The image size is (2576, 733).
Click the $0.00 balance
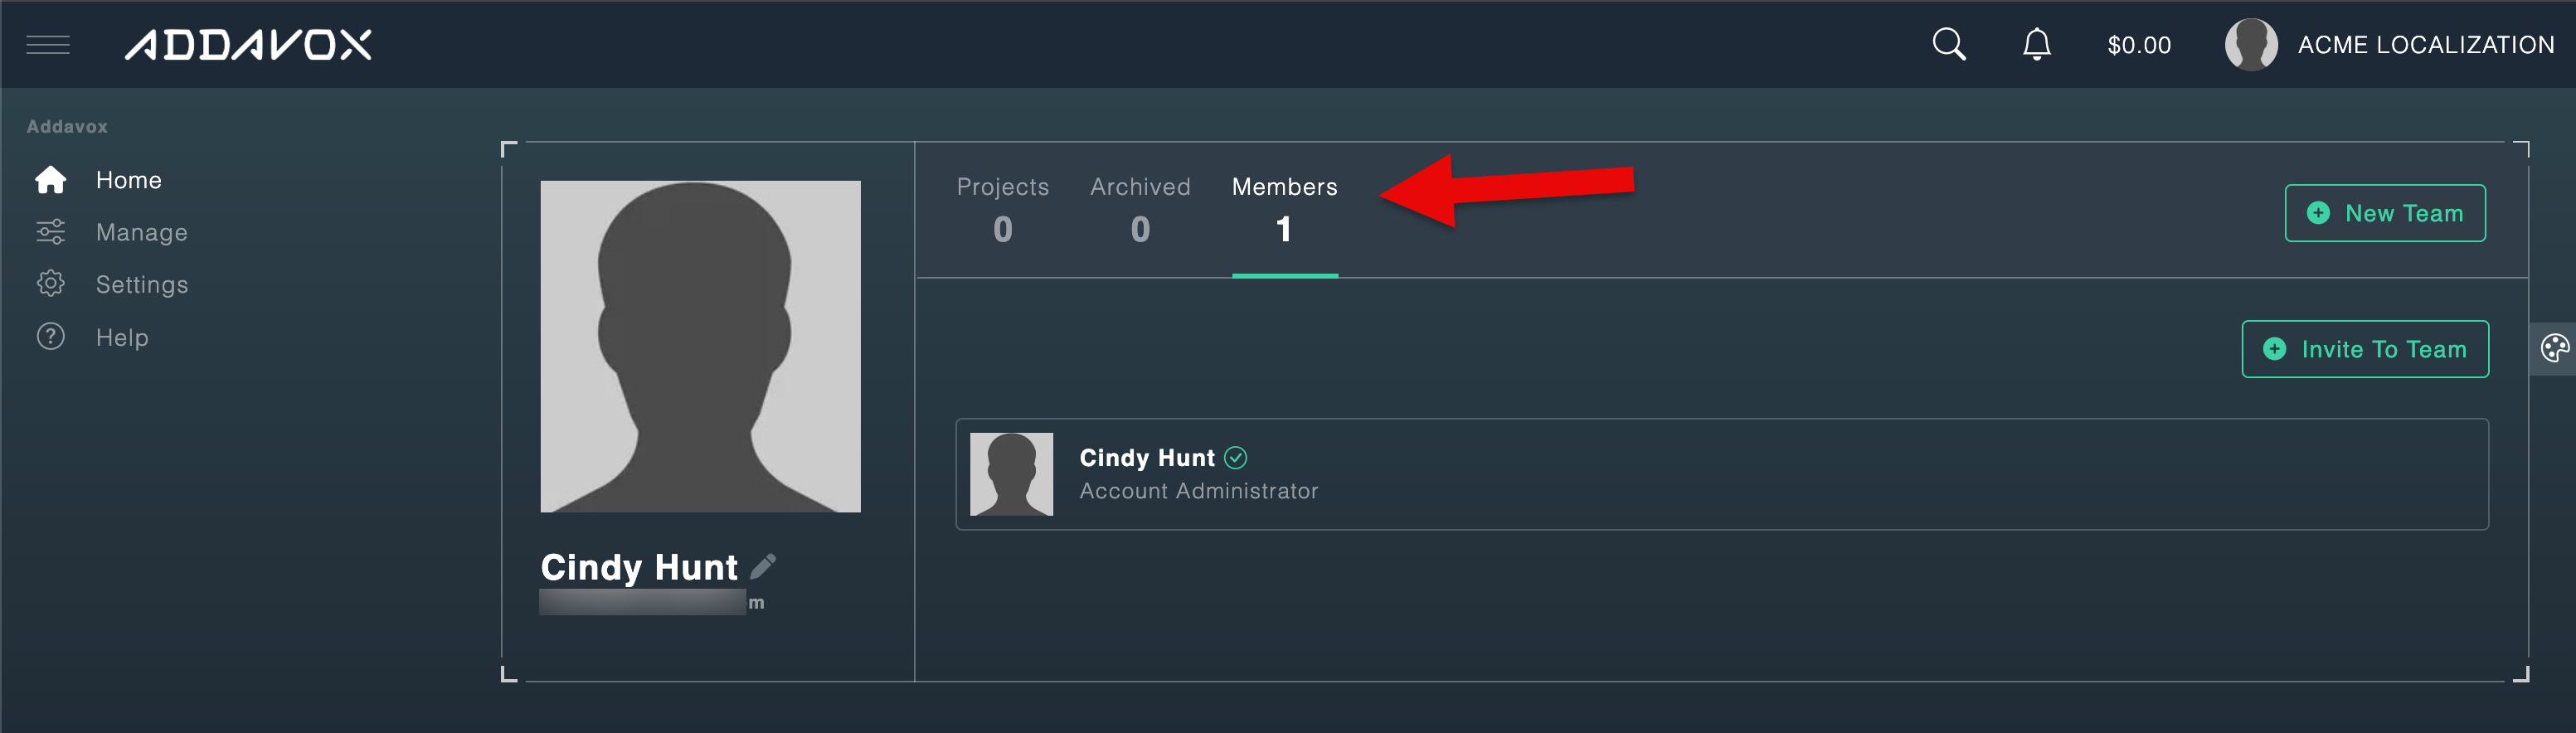point(2139,45)
